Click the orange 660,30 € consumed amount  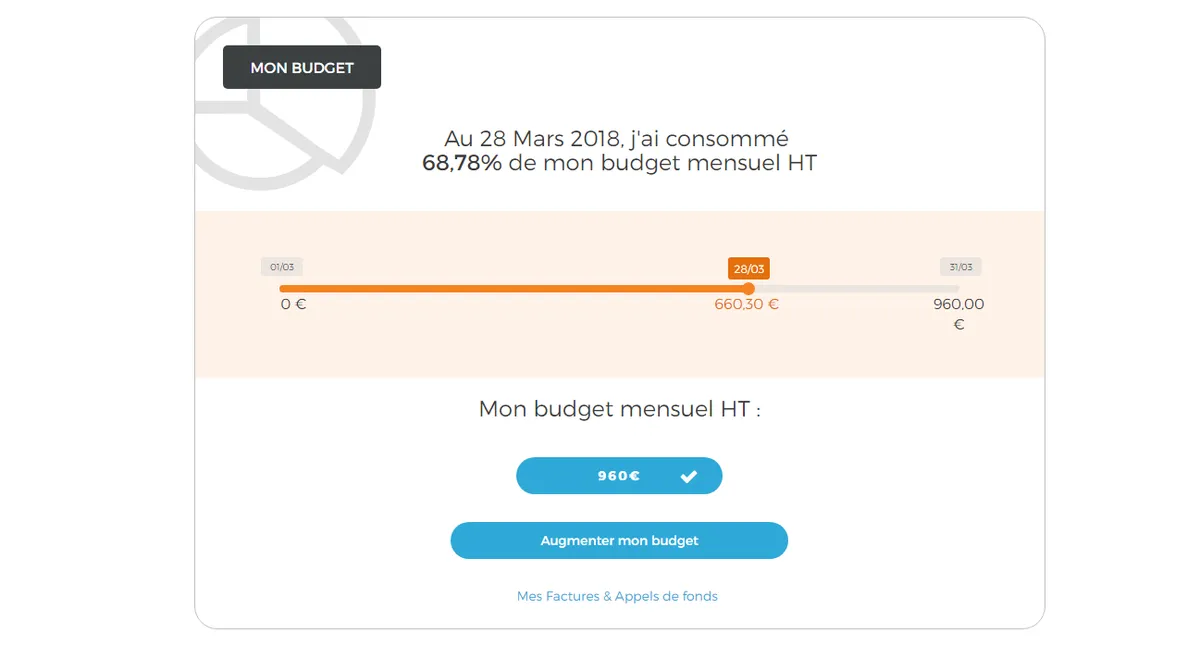click(746, 304)
